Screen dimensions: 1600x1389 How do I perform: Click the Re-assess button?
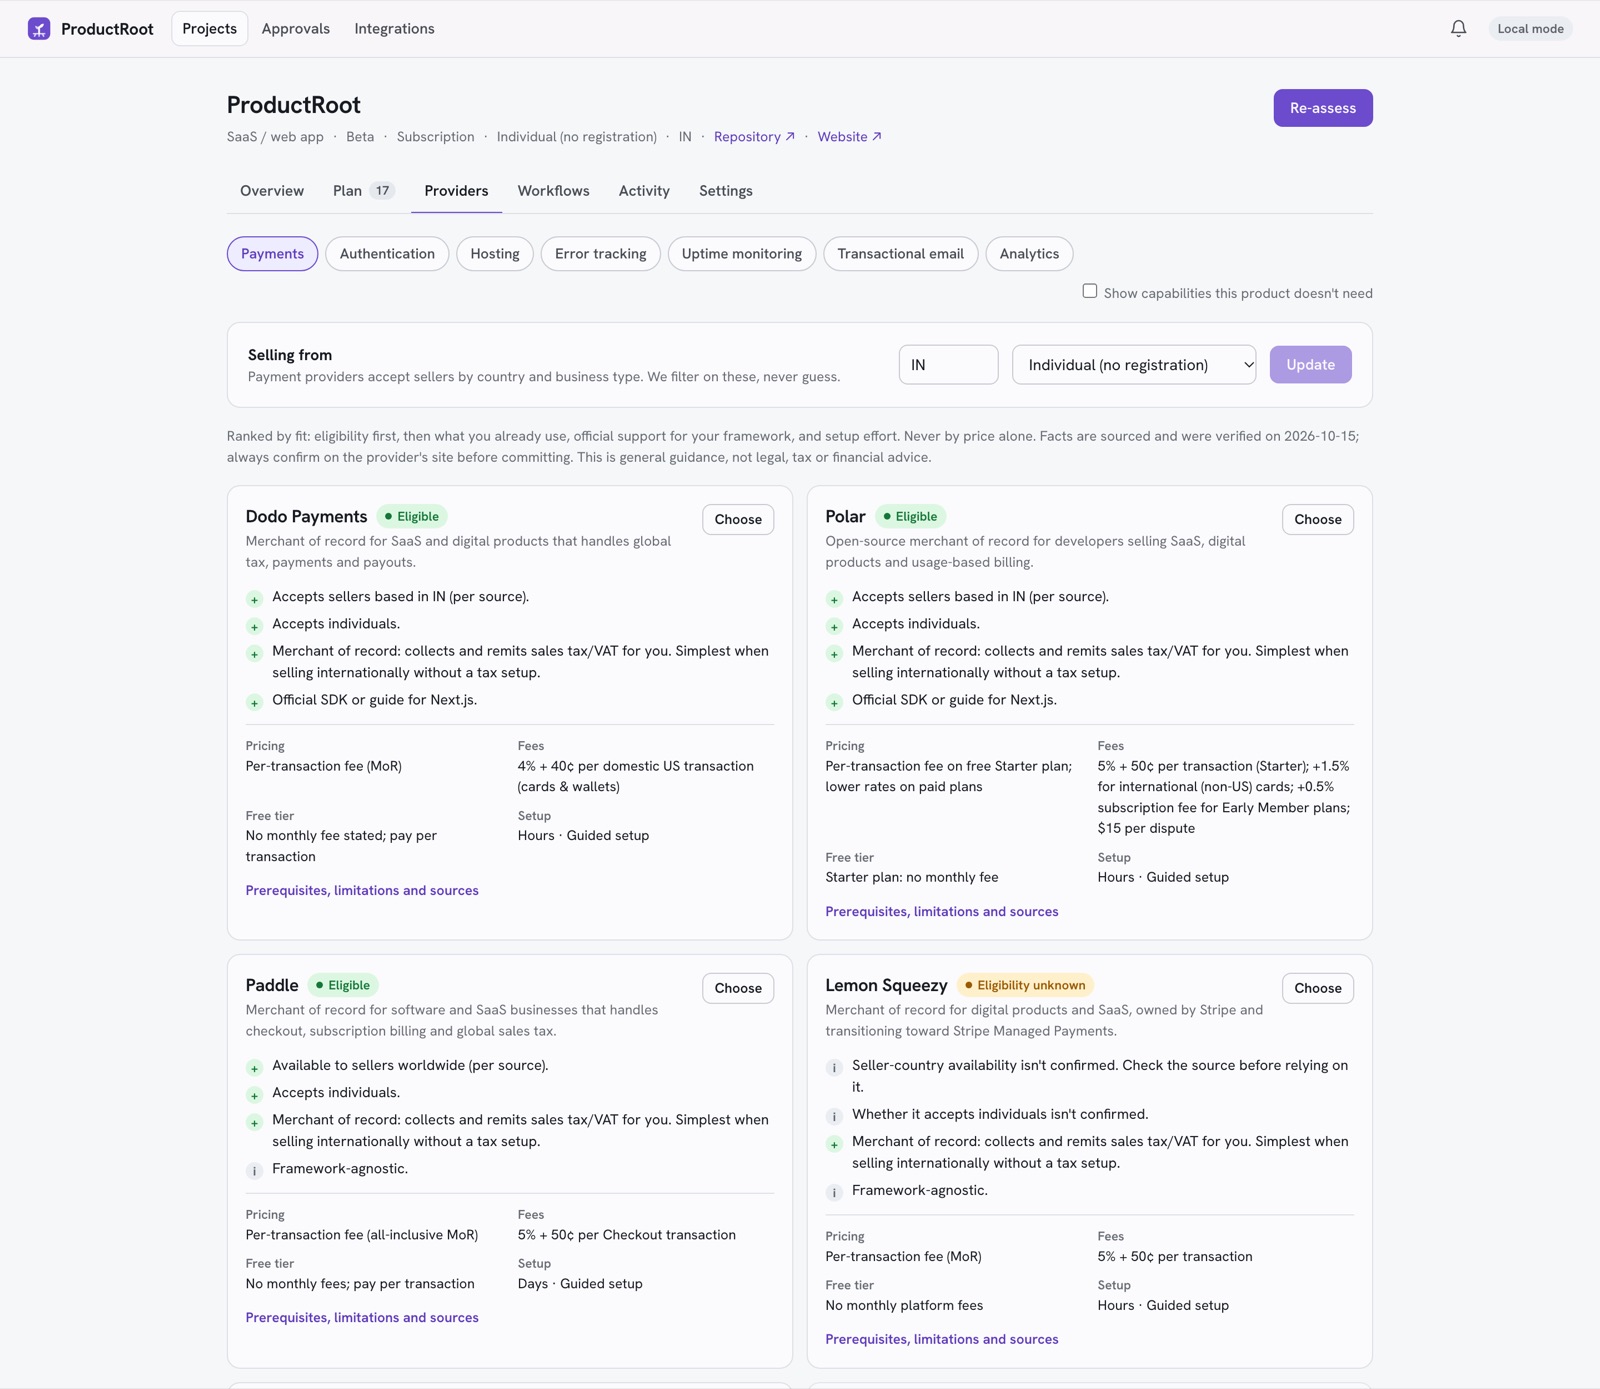pos(1322,108)
